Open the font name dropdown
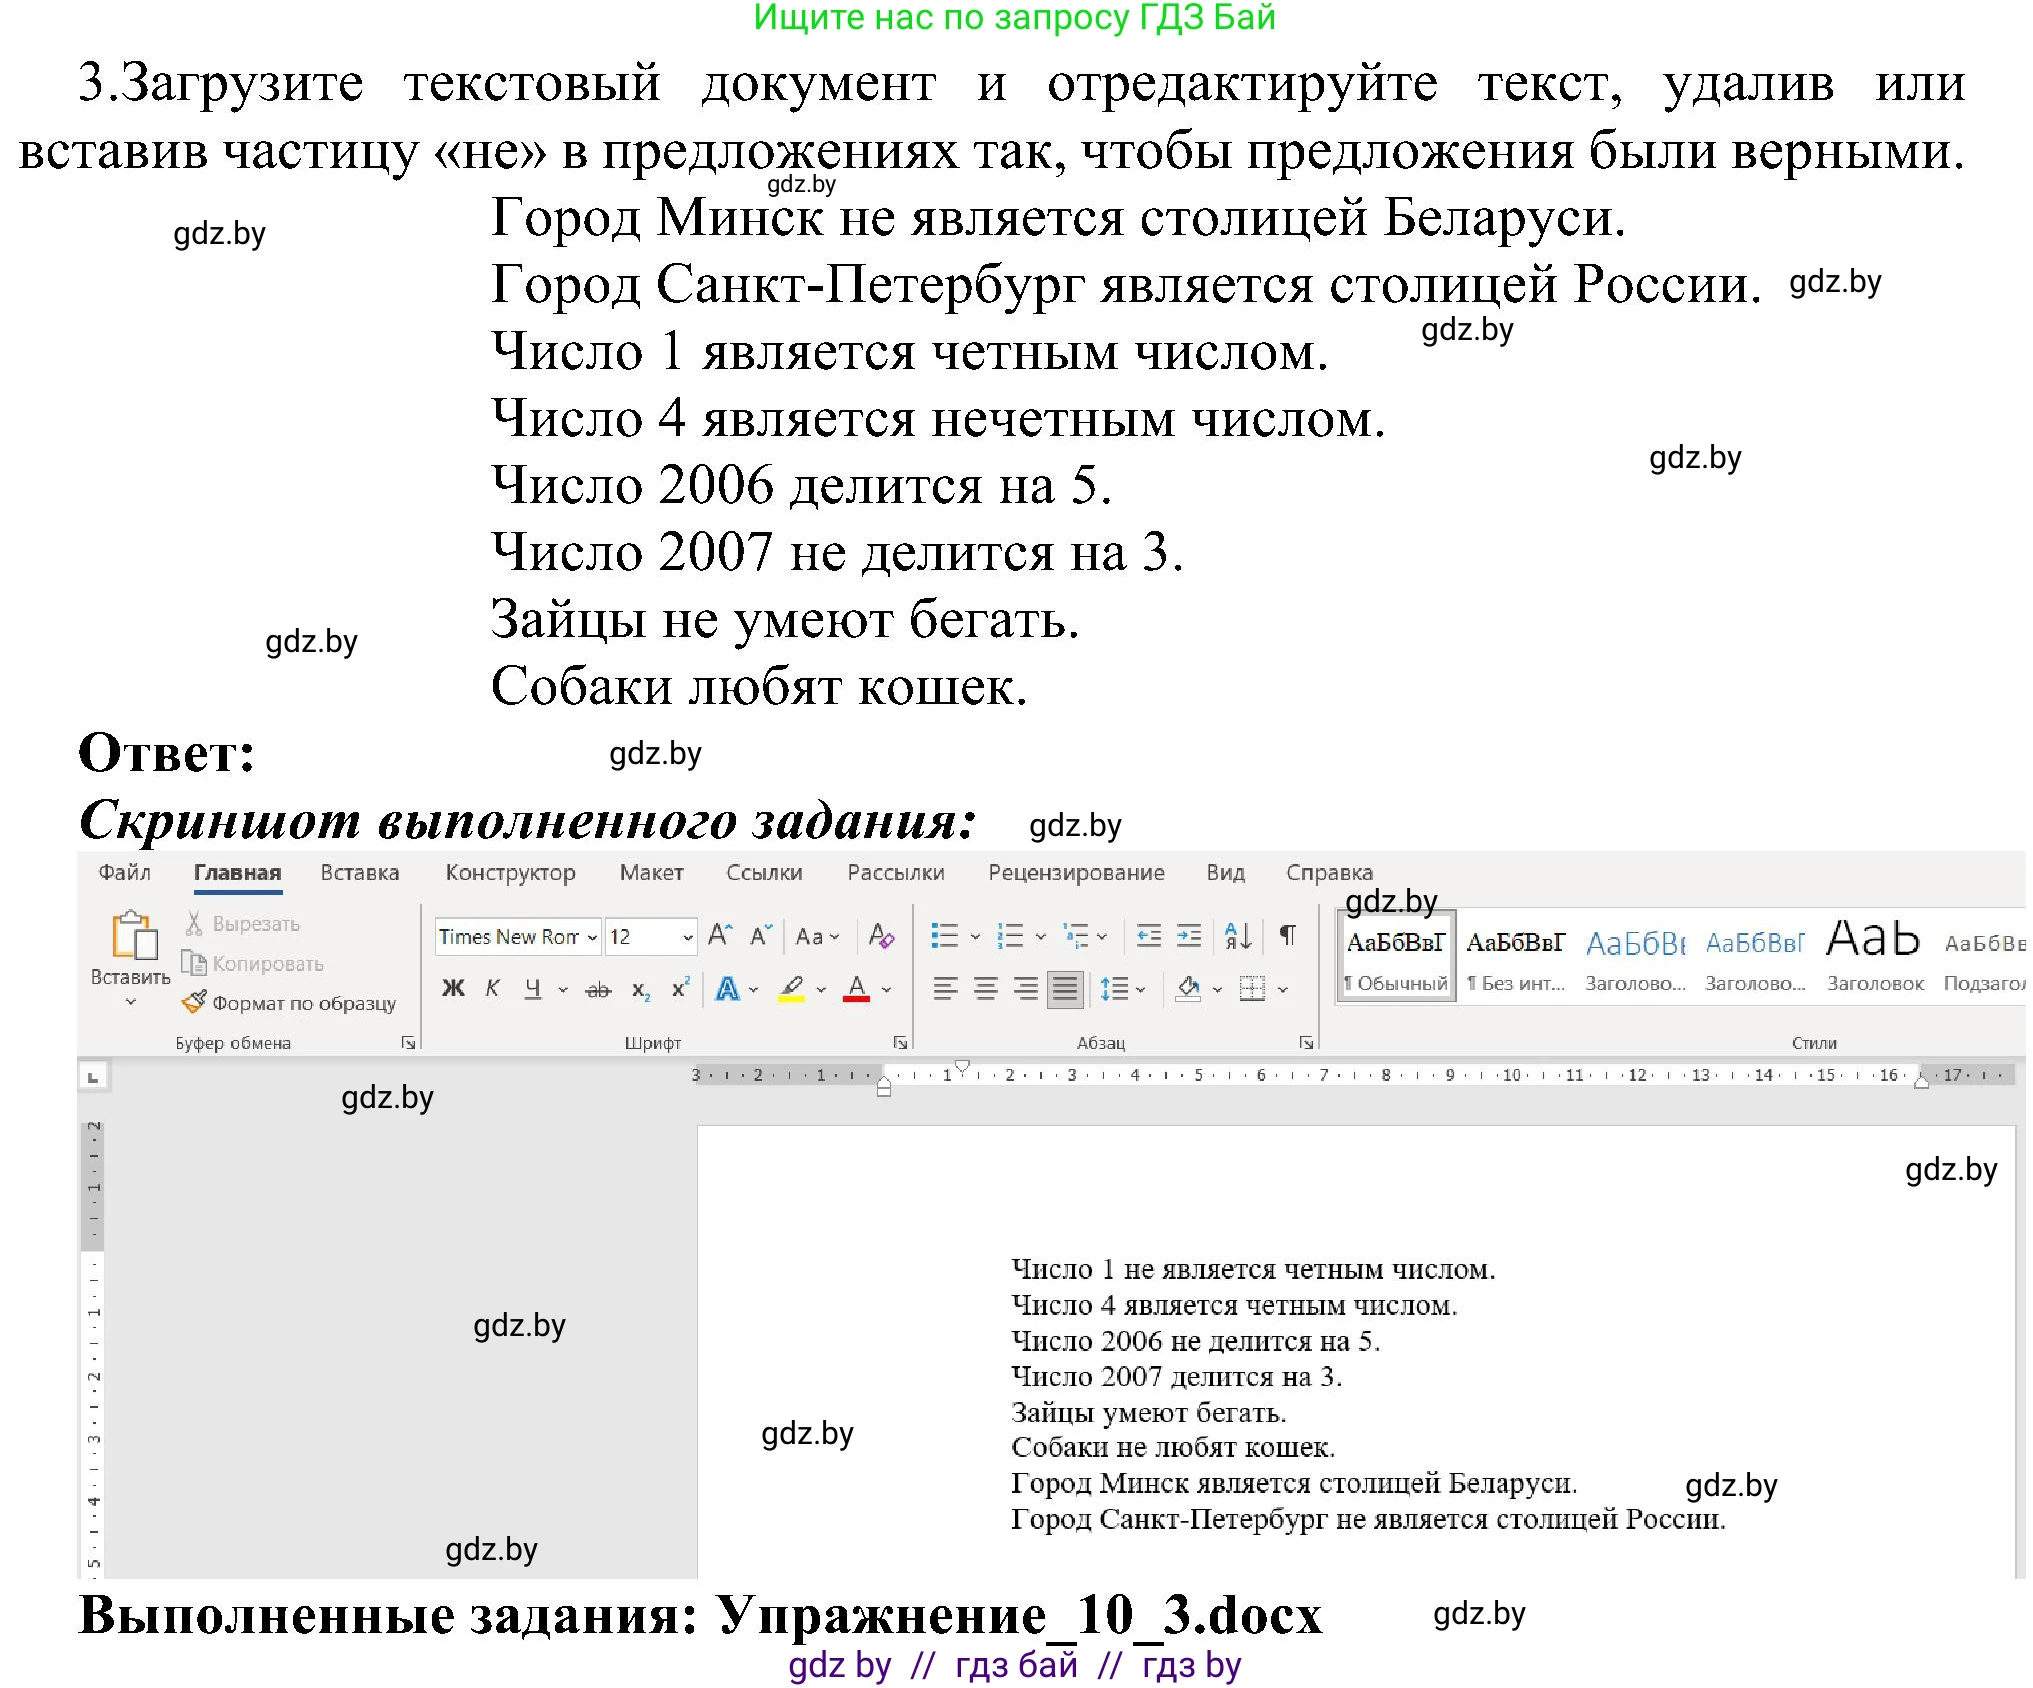Screen dimensions: 2033x1688 click(x=592, y=938)
